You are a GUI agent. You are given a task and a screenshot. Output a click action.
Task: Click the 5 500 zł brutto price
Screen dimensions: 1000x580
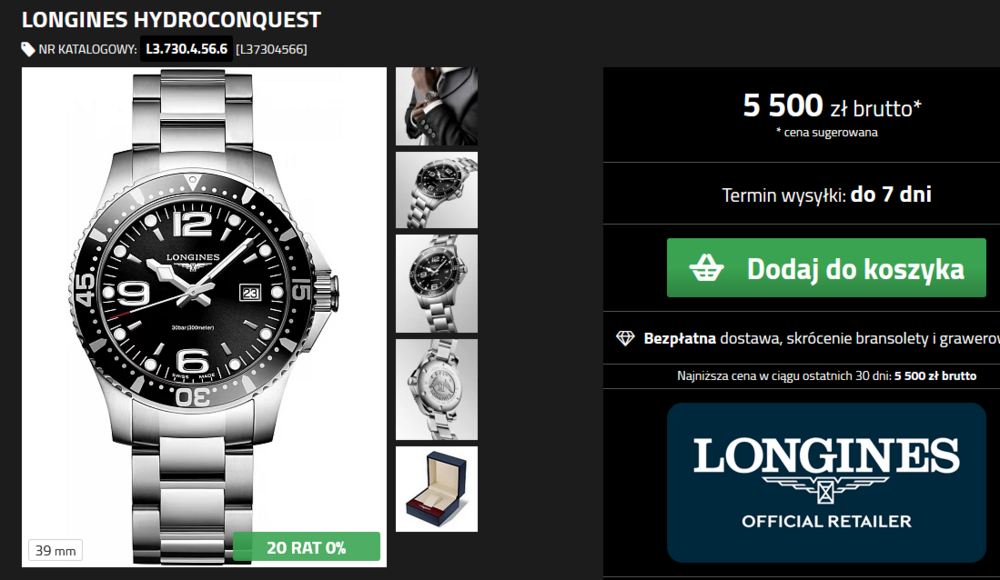832,106
